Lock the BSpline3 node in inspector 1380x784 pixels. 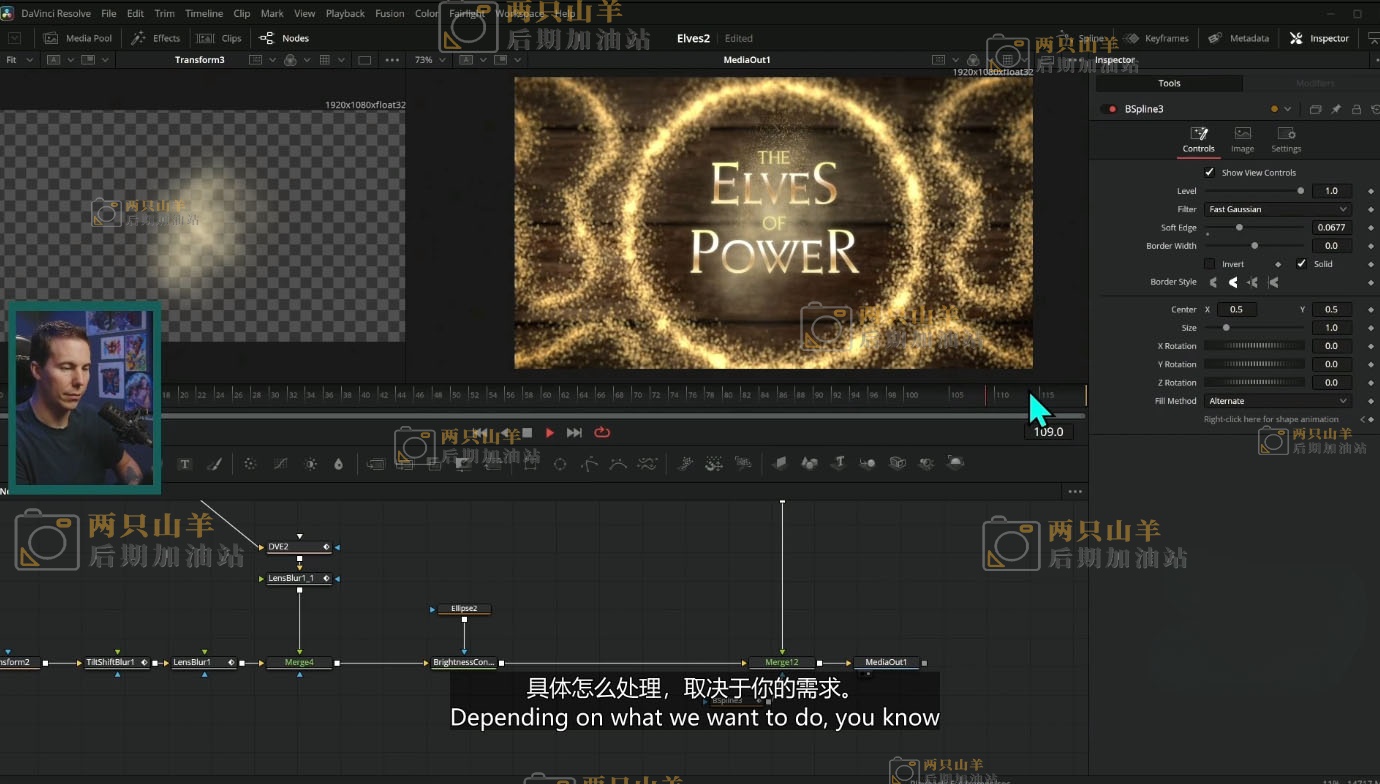[x=1356, y=109]
